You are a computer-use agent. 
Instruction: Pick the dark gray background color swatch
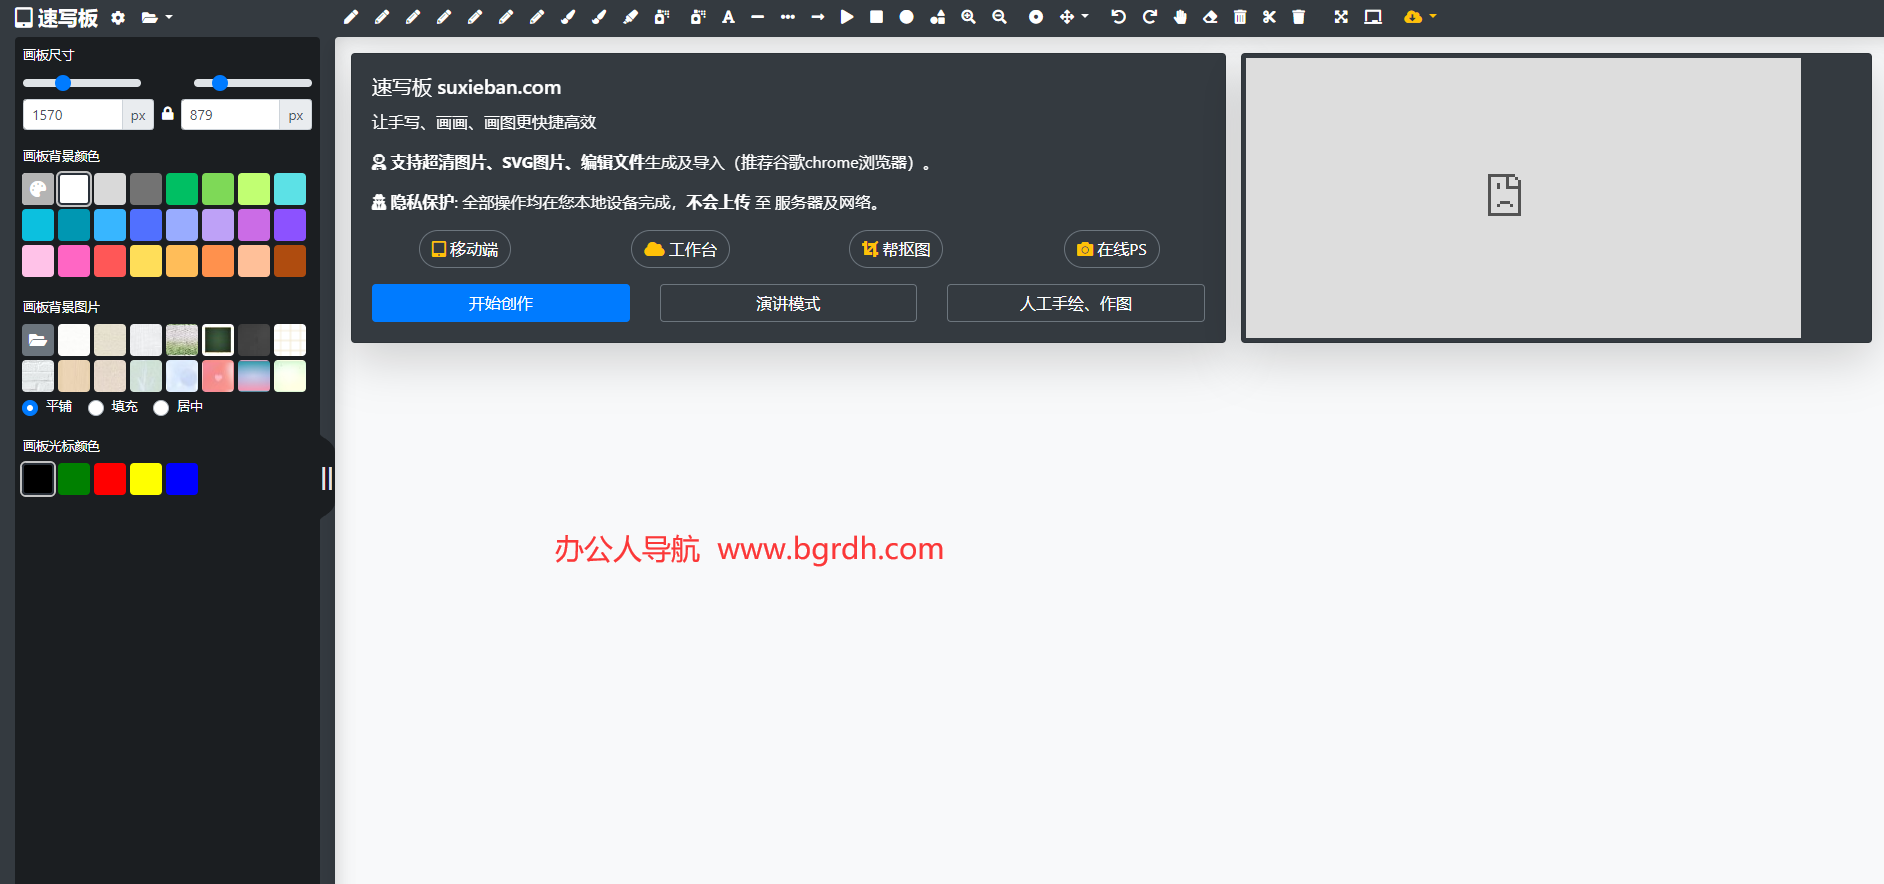pyautogui.click(x=146, y=189)
